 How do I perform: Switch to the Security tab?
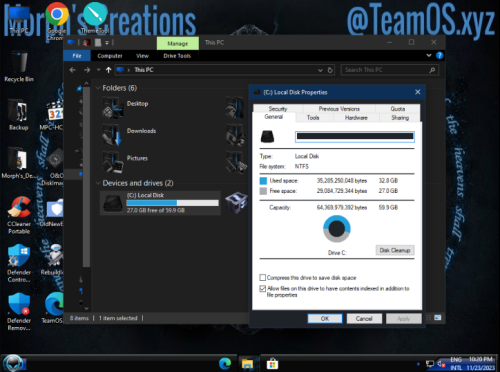tap(278, 109)
